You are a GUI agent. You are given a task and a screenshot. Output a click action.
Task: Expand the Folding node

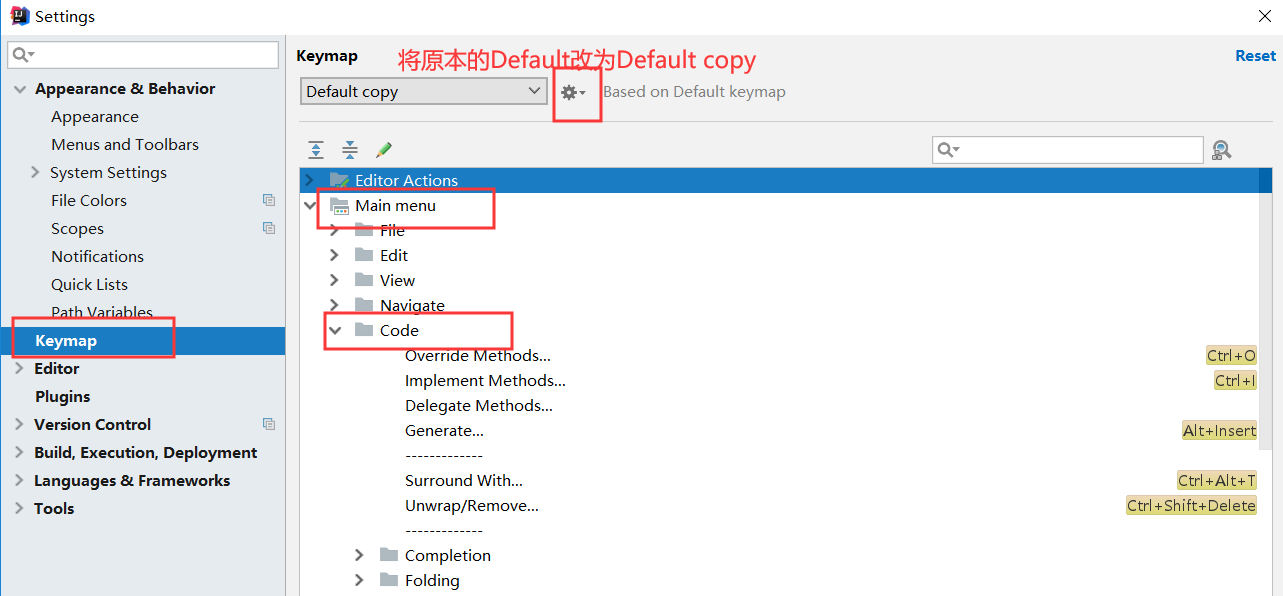[x=360, y=580]
